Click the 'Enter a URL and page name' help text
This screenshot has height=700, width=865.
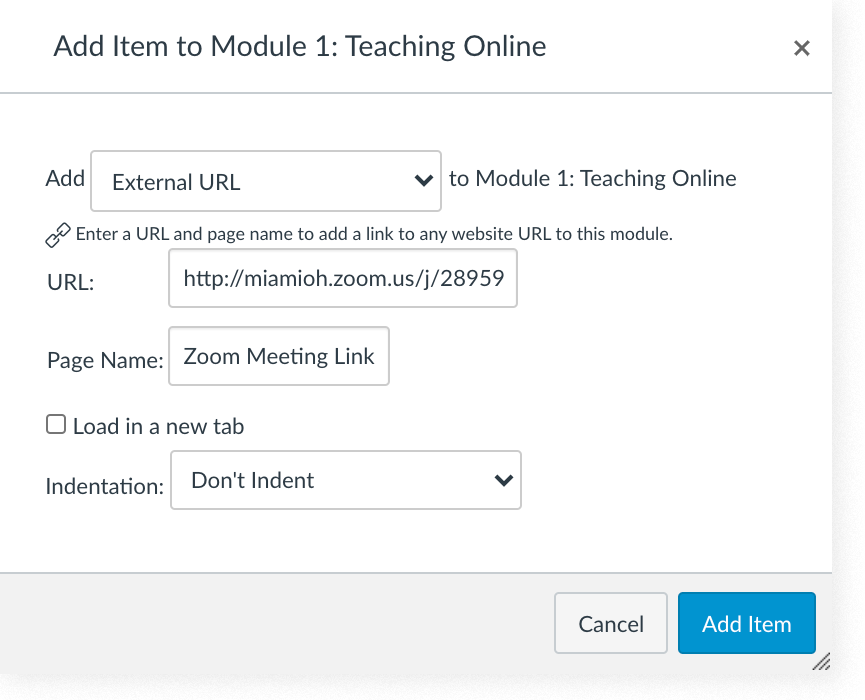click(x=374, y=235)
